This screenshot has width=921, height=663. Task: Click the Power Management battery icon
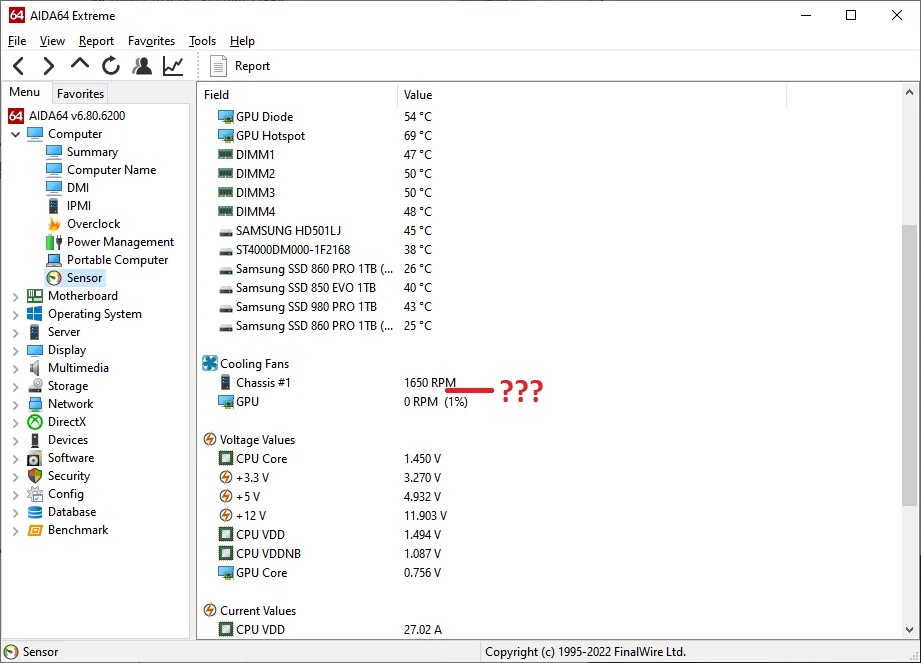(54, 242)
